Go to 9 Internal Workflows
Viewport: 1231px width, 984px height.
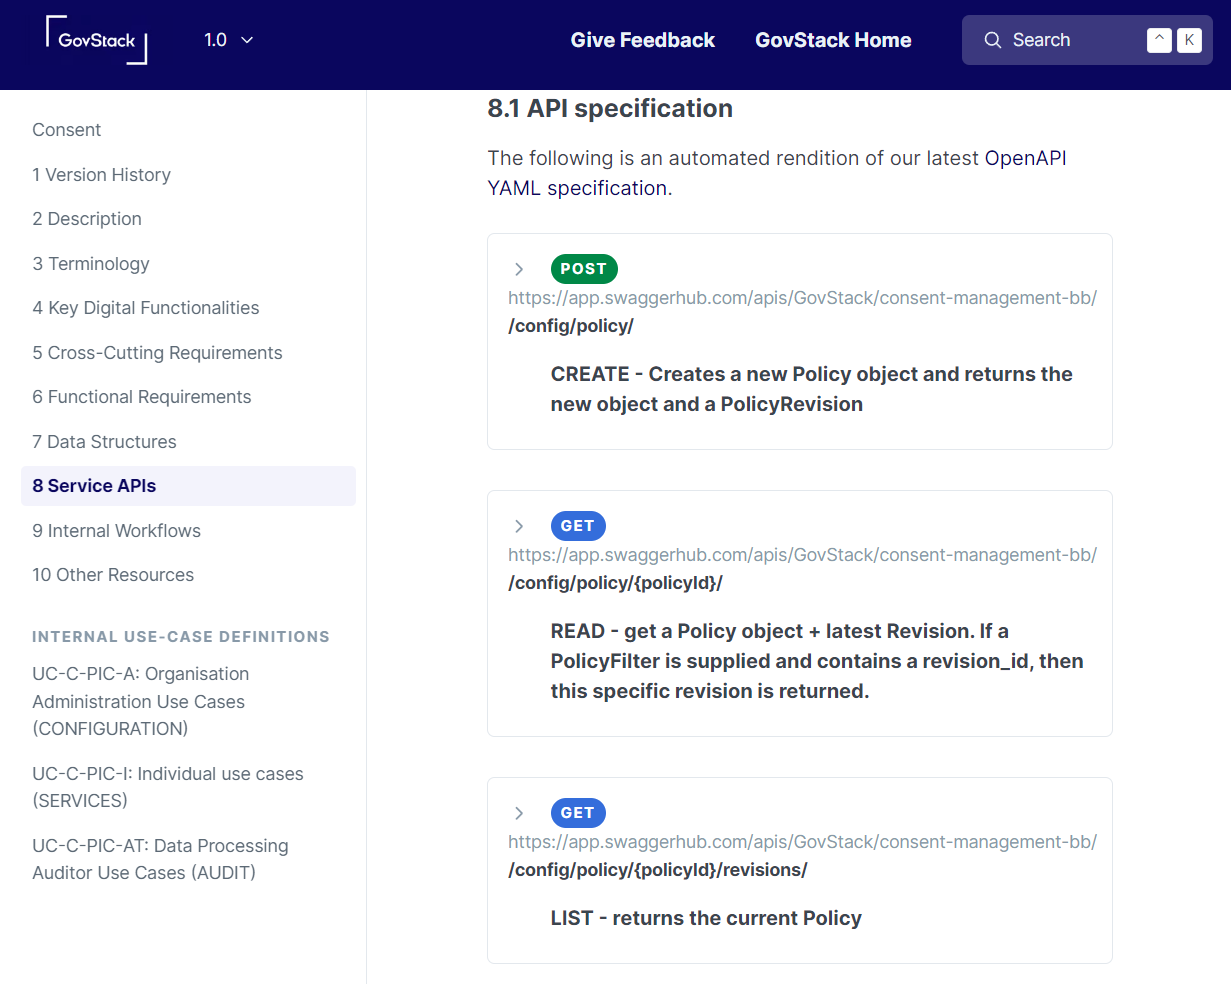[x=116, y=531]
